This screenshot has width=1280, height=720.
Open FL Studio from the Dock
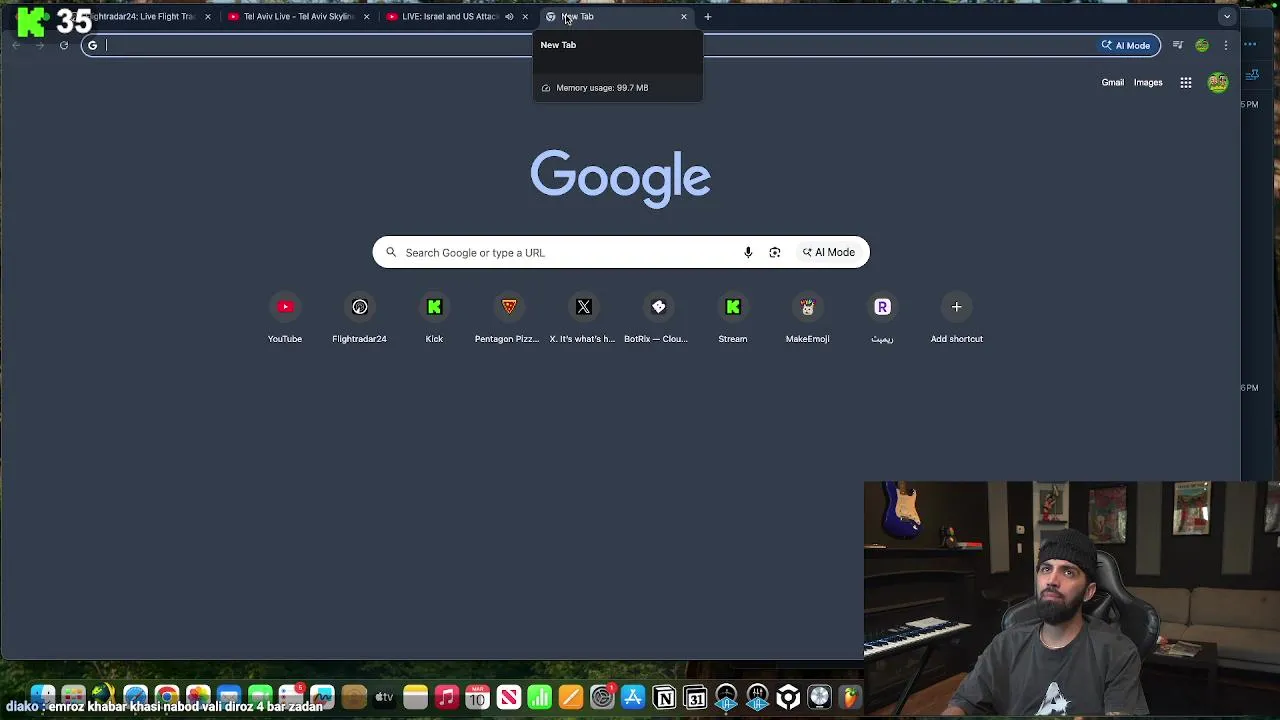pyautogui.click(x=850, y=696)
